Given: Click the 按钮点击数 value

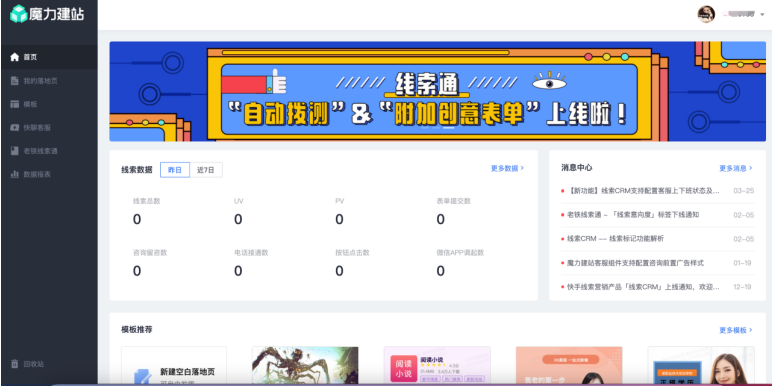Looking at the screenshot, I should [x=339, y=271].
